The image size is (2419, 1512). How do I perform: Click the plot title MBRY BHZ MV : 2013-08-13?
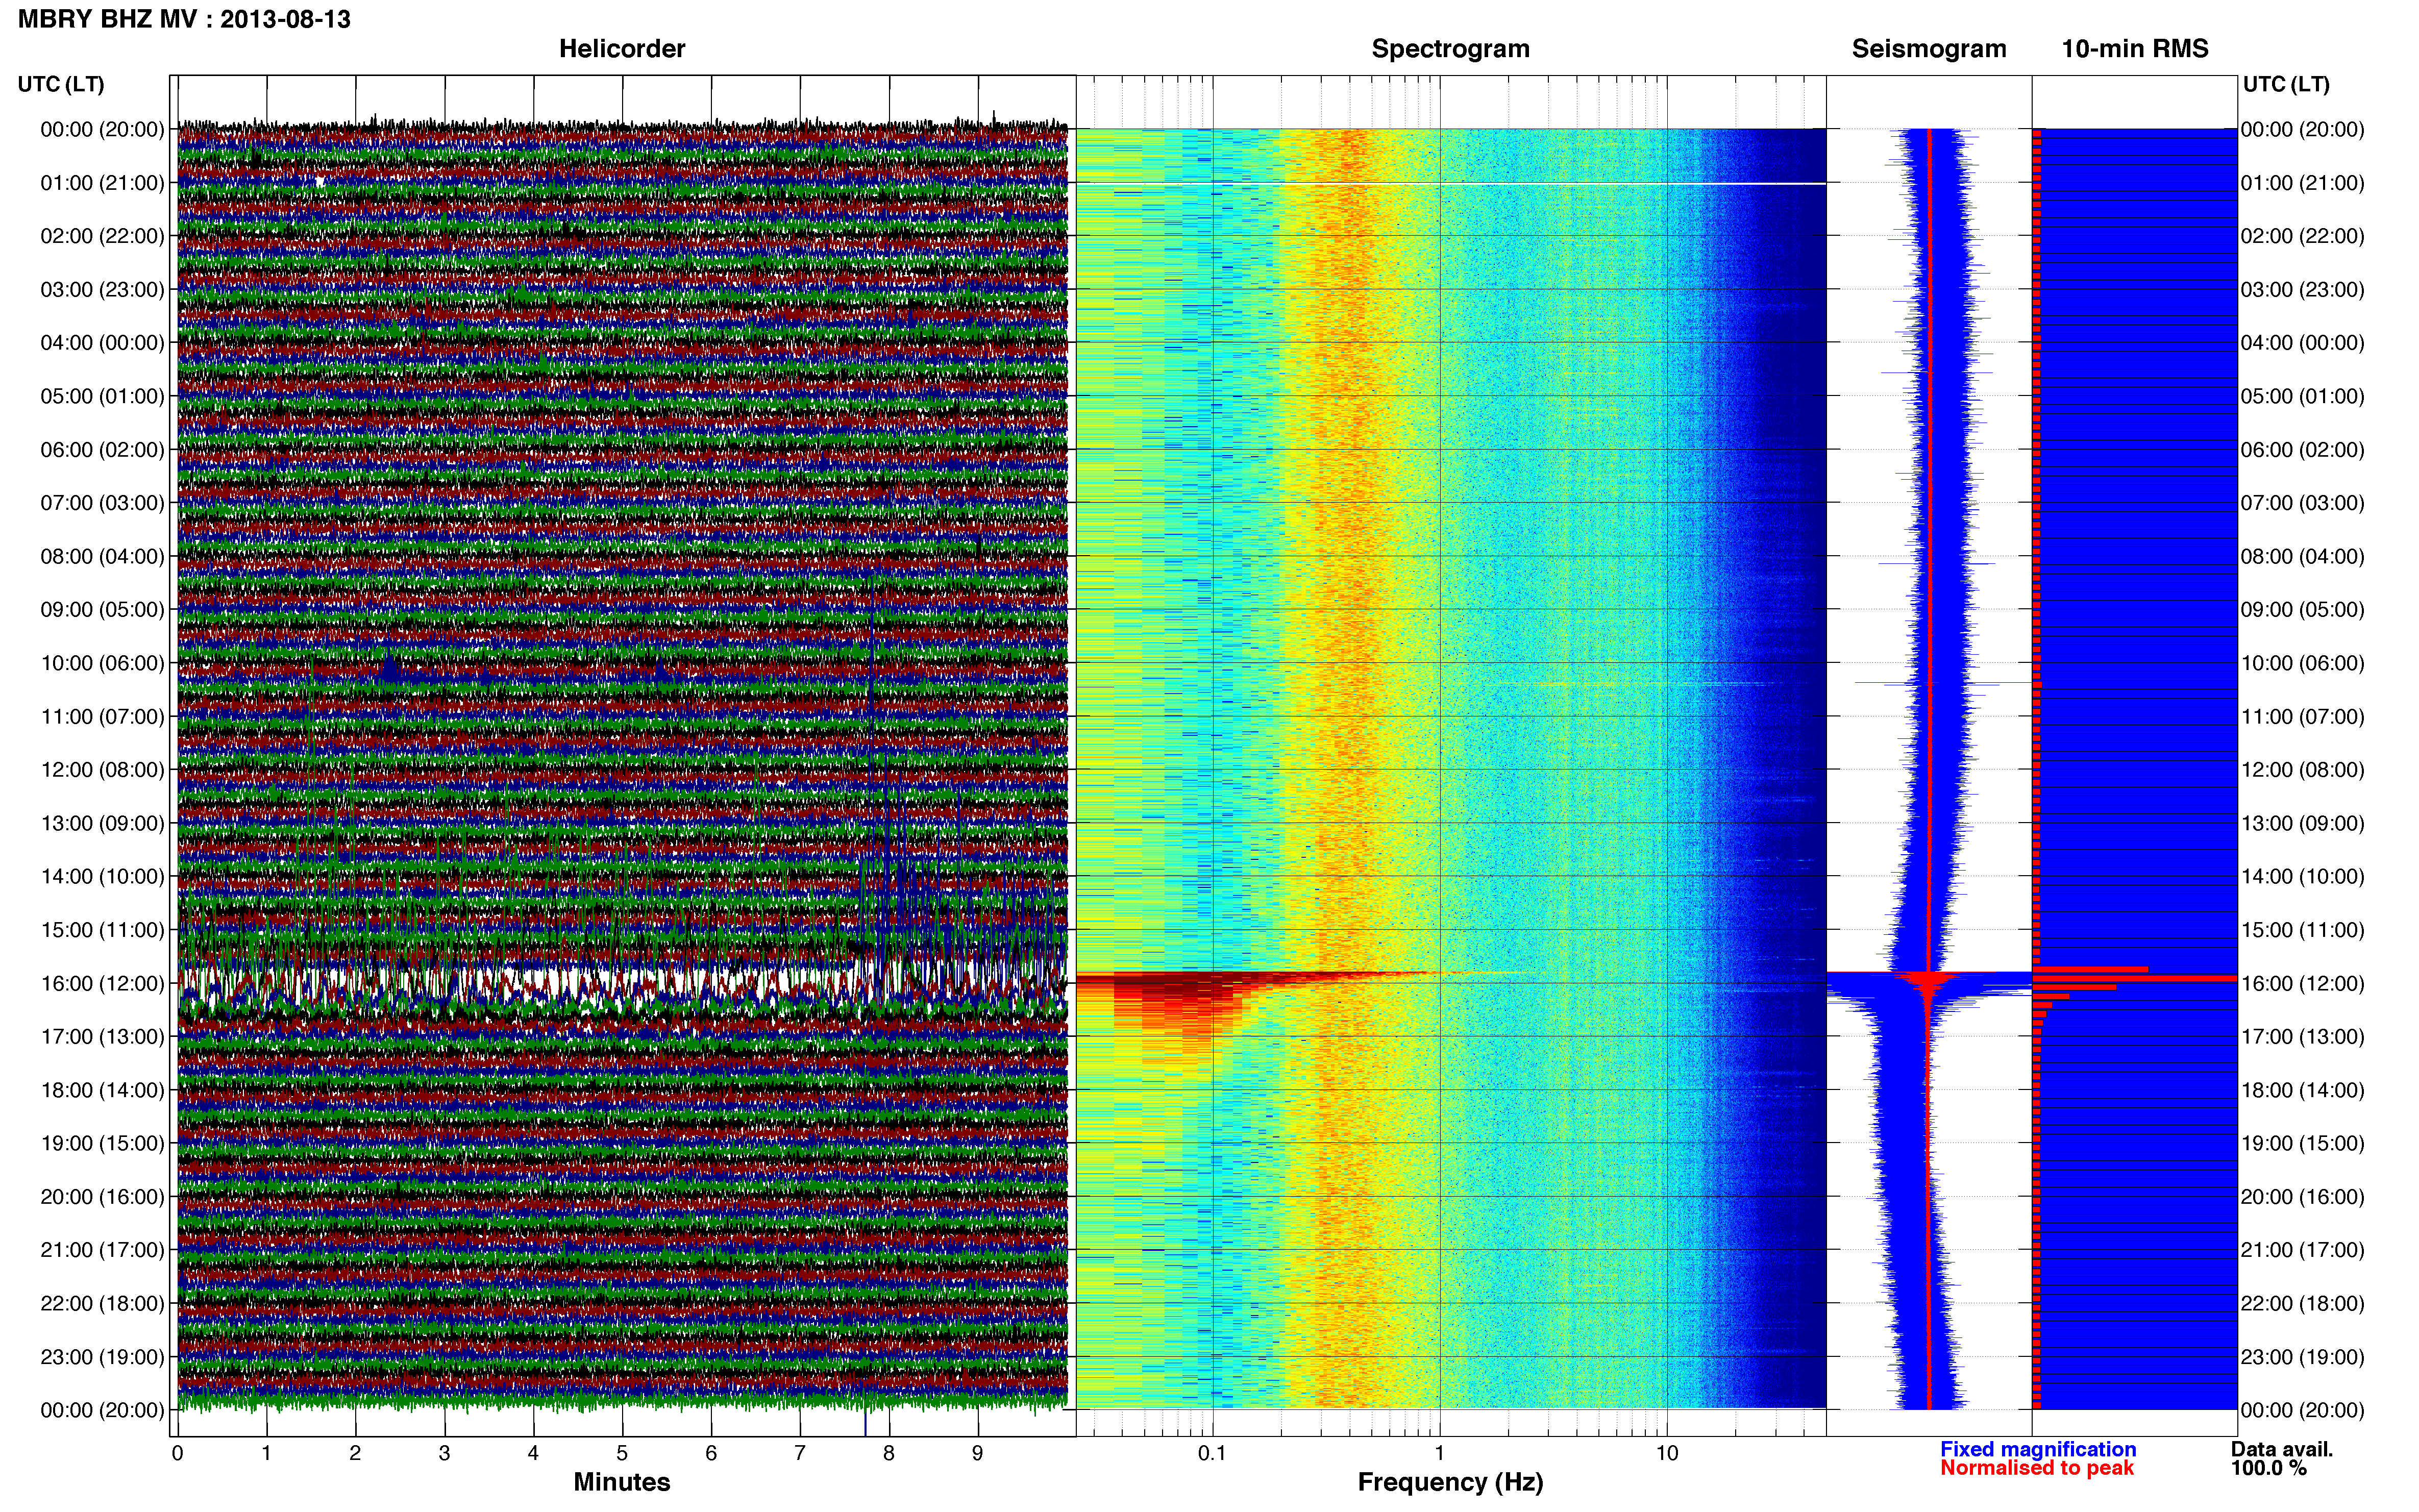click(184, 19)
